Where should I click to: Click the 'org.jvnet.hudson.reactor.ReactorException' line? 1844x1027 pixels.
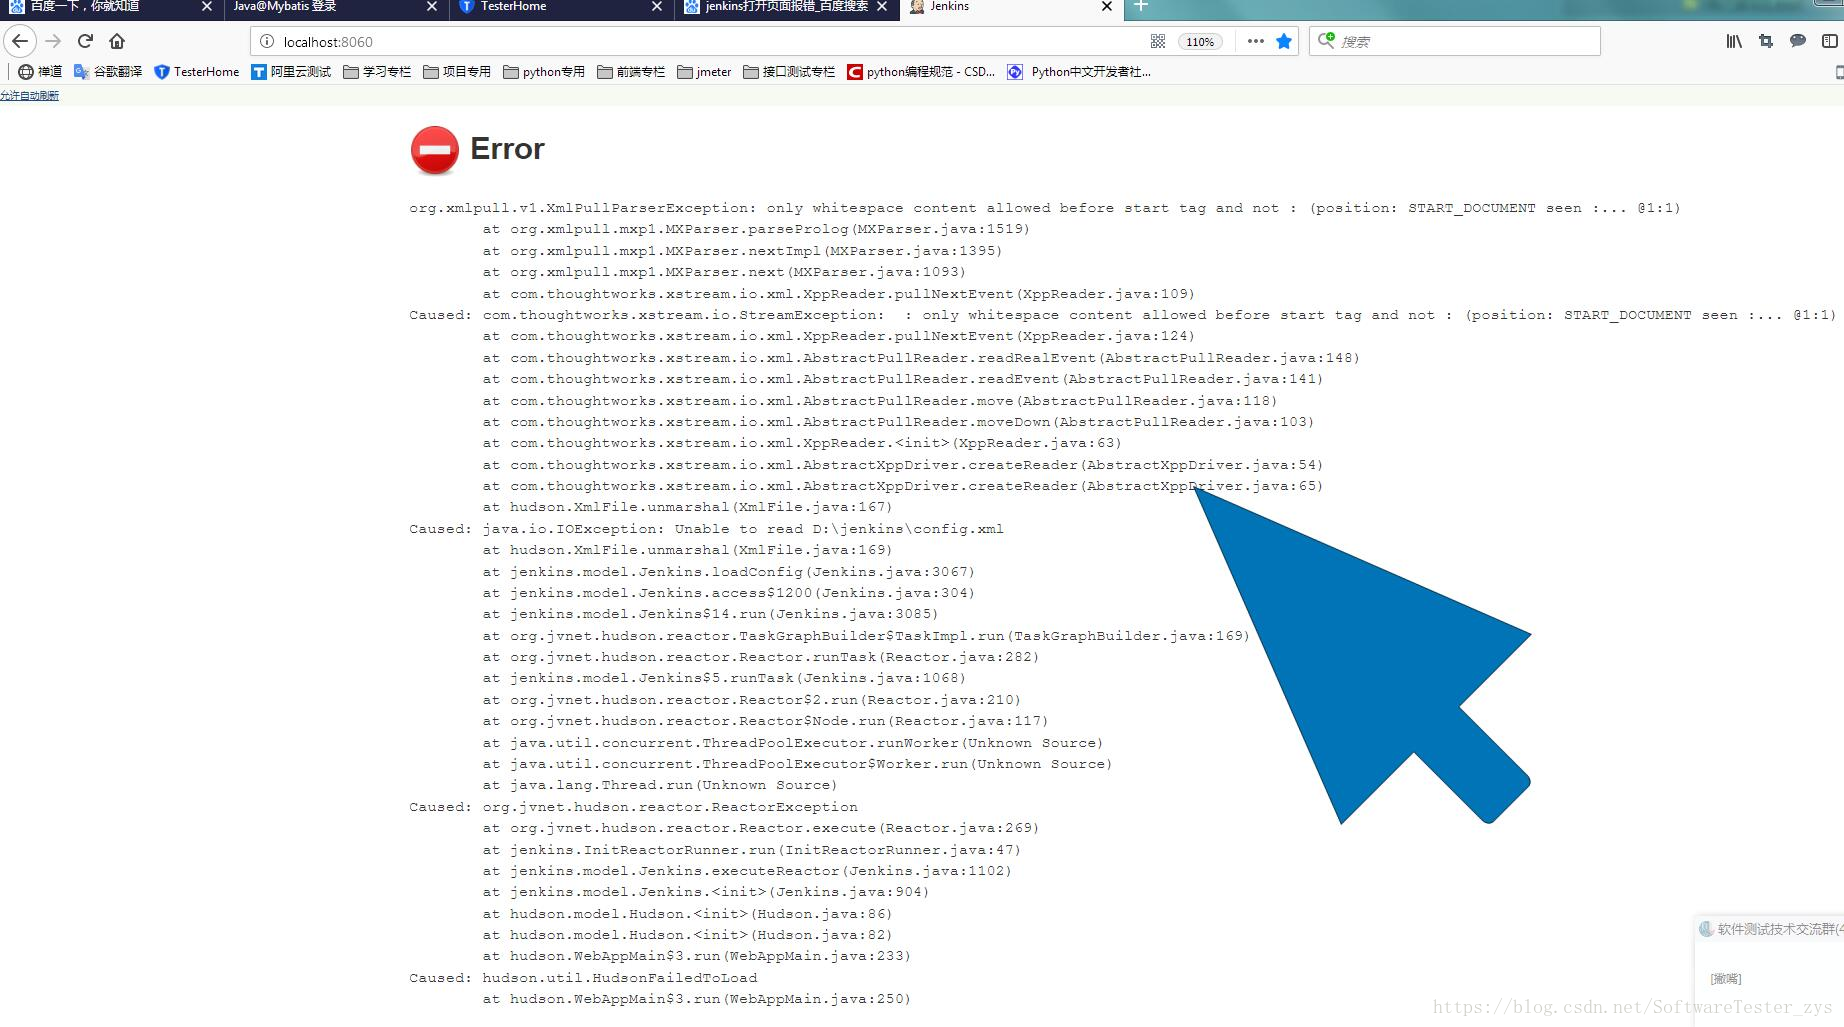670,807
